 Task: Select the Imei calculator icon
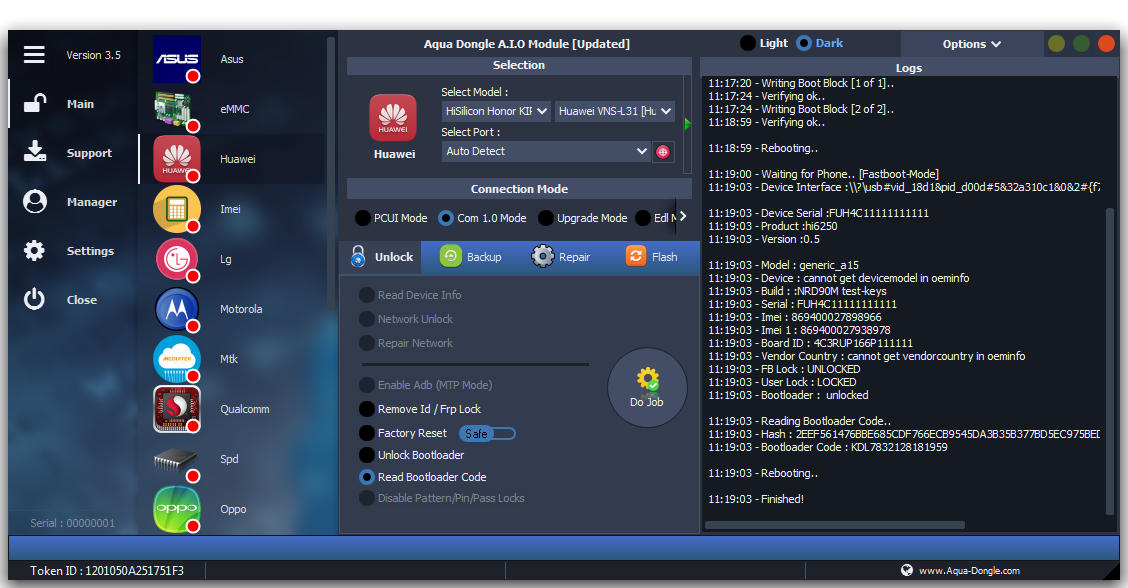click(x=177, y=209)
